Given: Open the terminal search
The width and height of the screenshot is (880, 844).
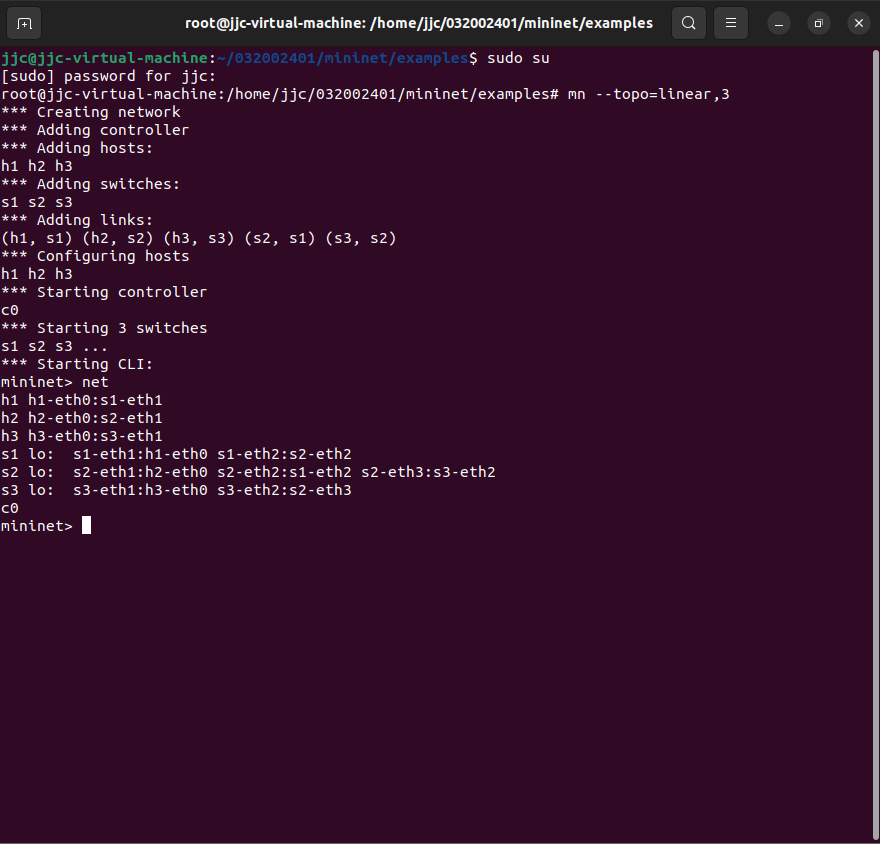Looking at the screenshot, I should point(689,23).
